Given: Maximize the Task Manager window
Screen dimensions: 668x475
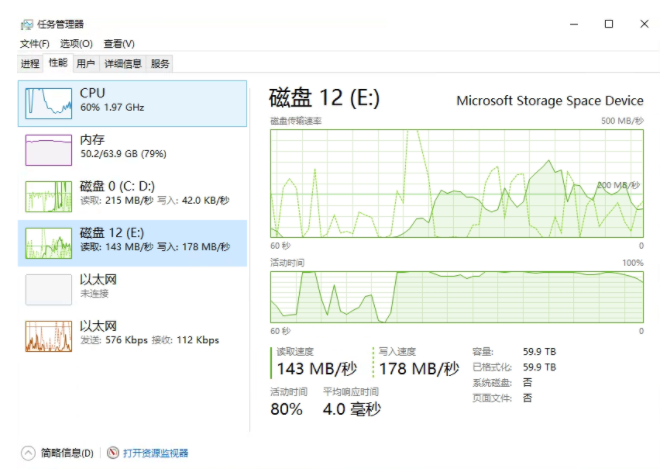Looking at the screenshot, I should 608,23.
